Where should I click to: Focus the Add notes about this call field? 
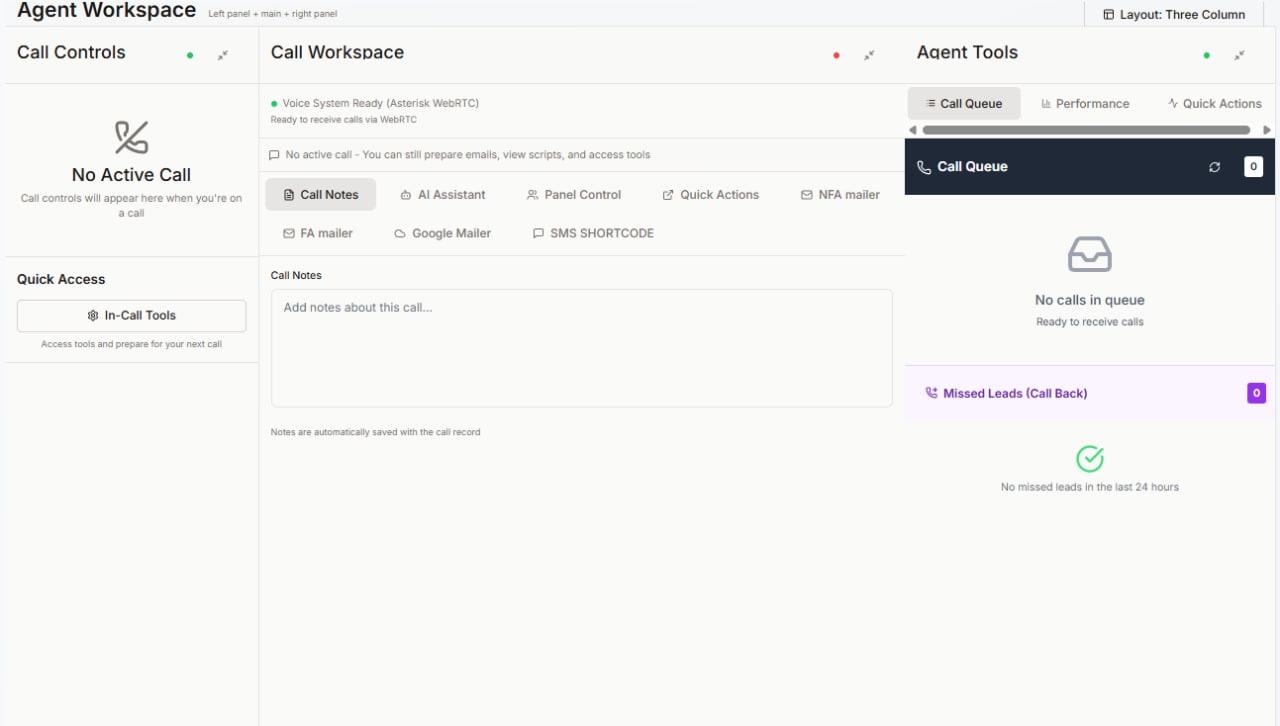point(581,348)
